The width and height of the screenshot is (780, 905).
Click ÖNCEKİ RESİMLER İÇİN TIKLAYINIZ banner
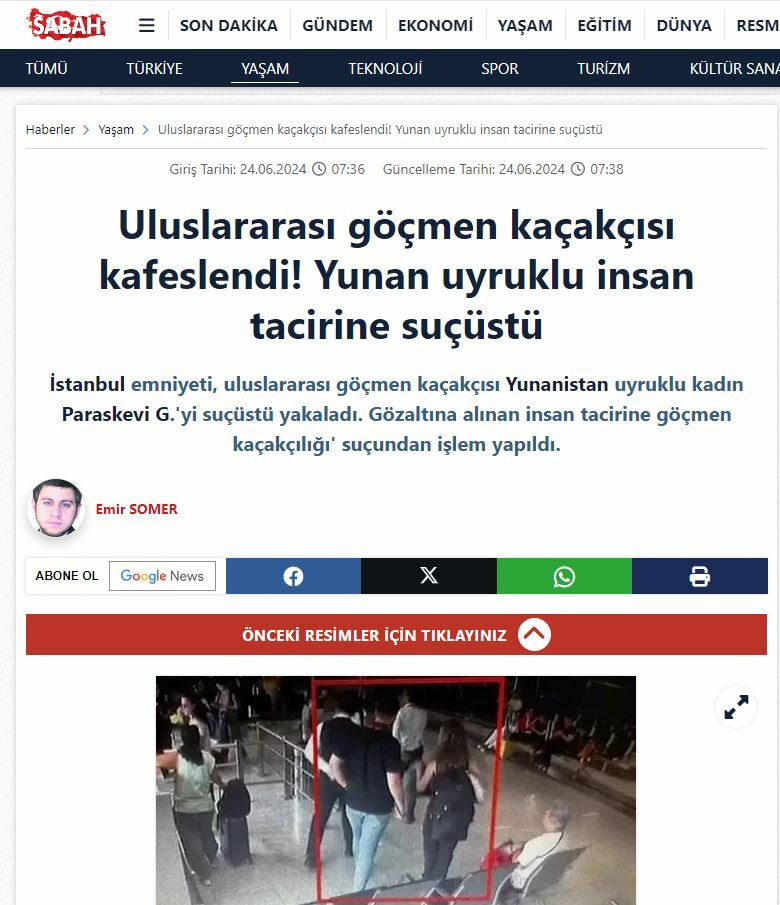tap(396, 634)
